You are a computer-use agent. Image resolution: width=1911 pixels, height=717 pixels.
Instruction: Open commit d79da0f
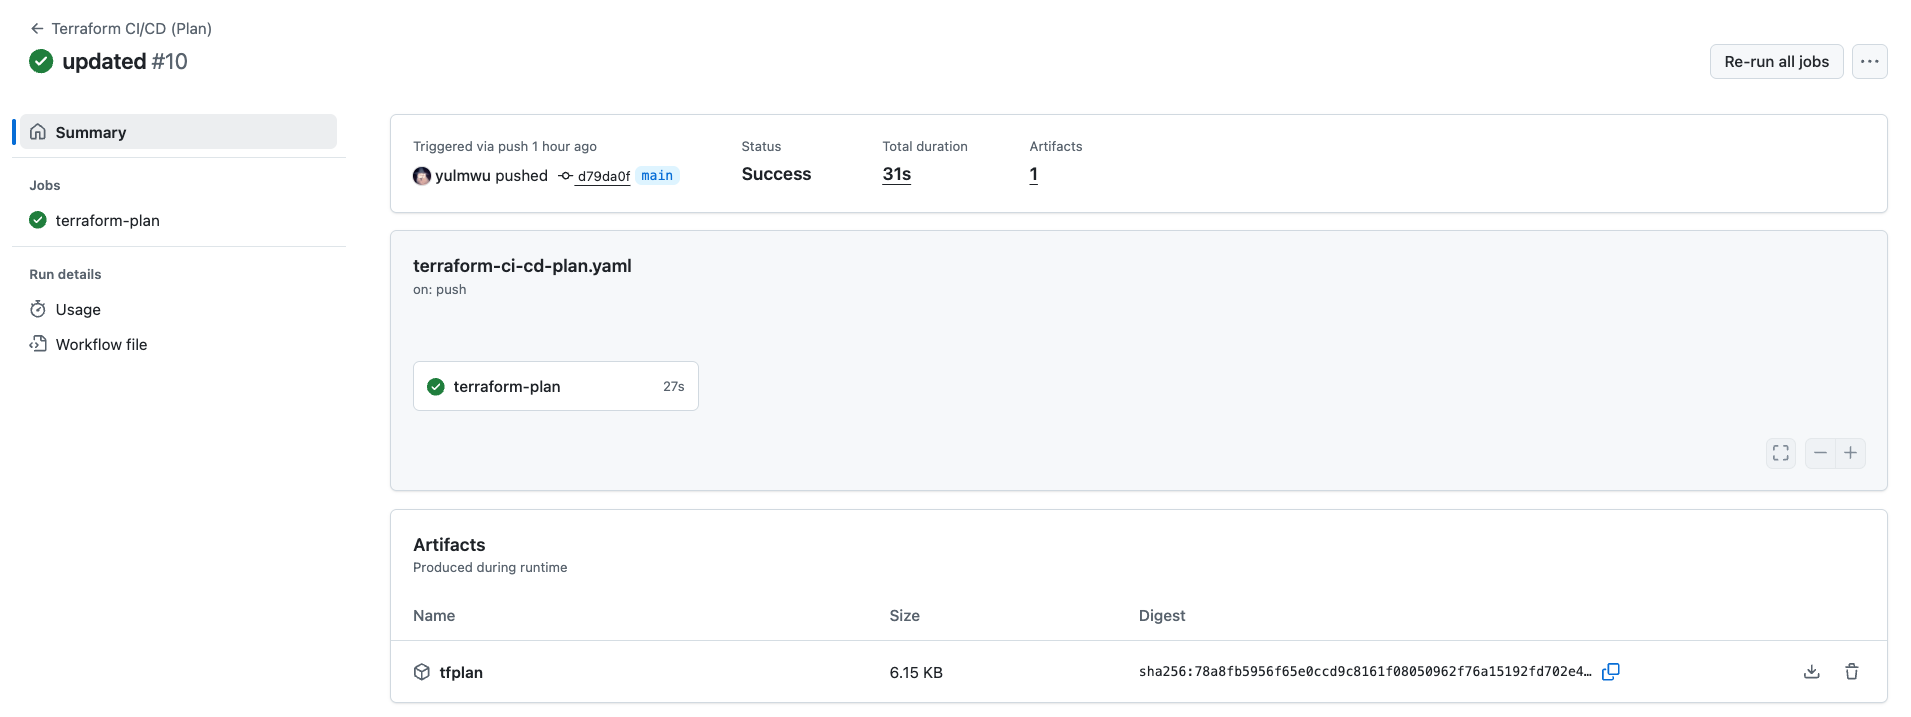click(x=604, y=176)
